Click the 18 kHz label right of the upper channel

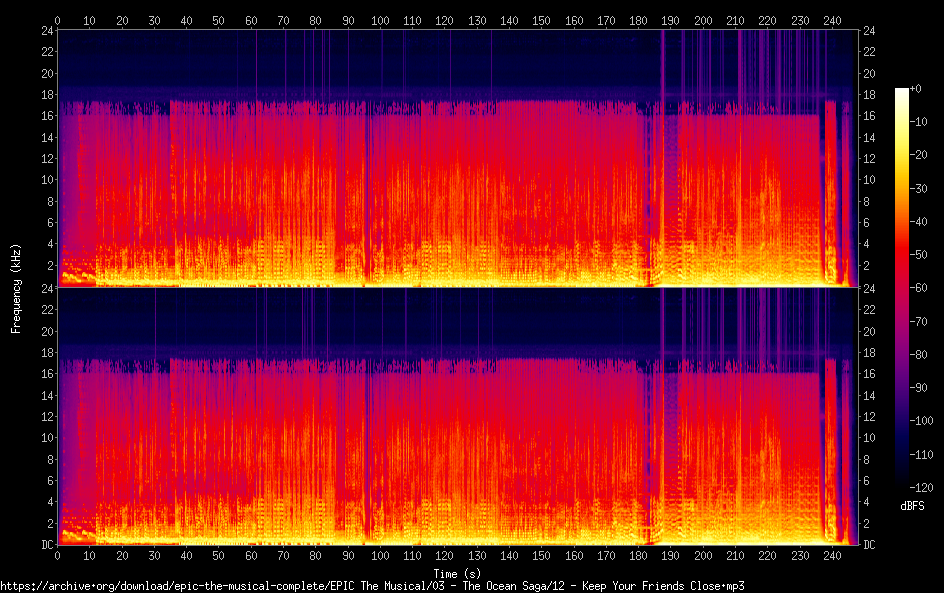[869, 95]
